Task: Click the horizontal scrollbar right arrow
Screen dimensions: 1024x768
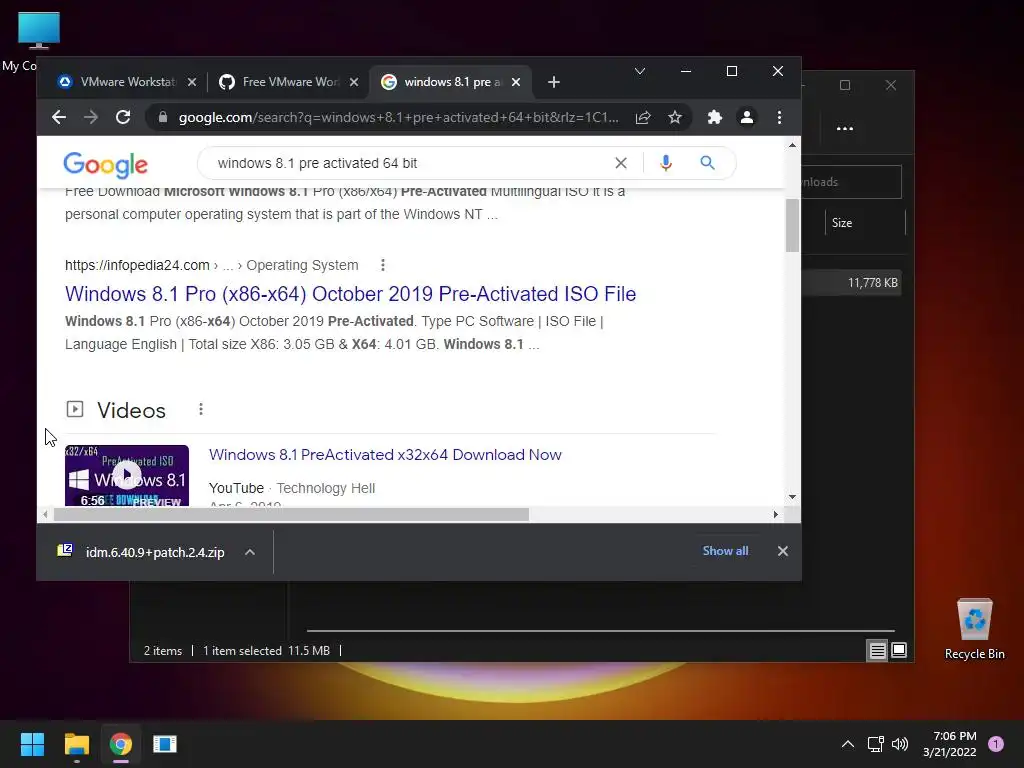Action: coord(775,515)
